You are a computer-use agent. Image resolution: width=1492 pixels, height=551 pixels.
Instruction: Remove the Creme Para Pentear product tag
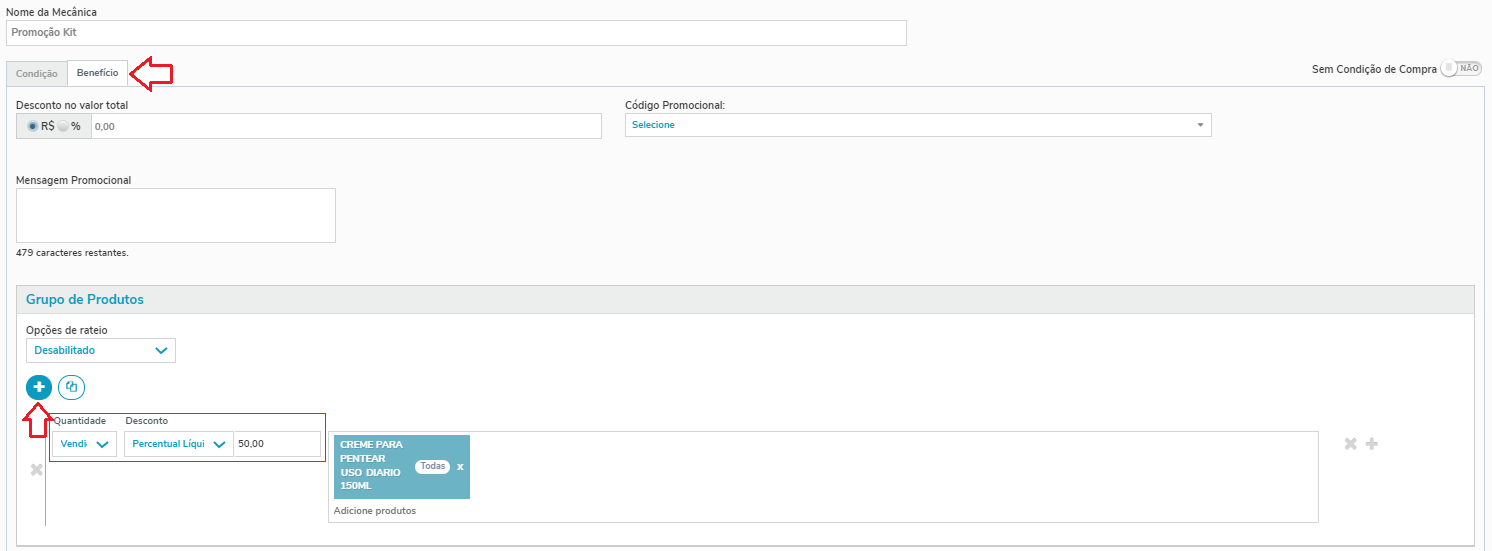tap(460, 467)
